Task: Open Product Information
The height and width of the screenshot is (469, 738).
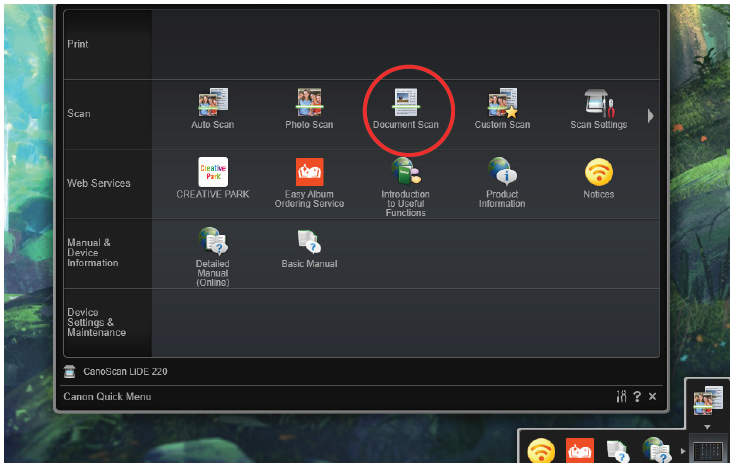Action: pos(504,184)
